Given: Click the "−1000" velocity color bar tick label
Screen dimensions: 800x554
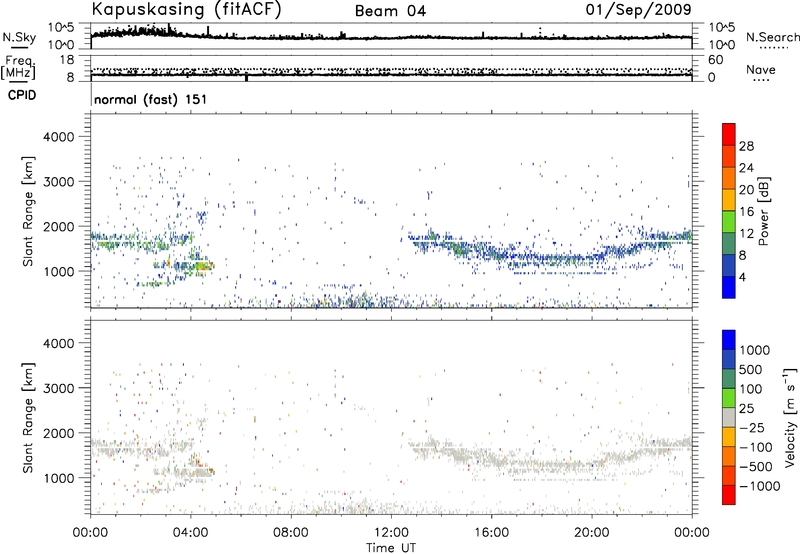Looking at the screenshot, I should [759, 486].
